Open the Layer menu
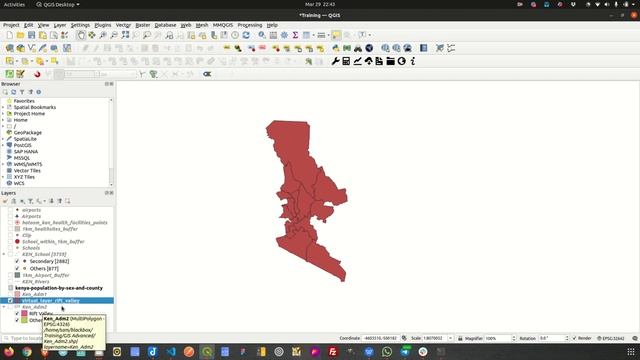Image resolution: width=640 pixels, height=360 pixels. pos(60,25)
